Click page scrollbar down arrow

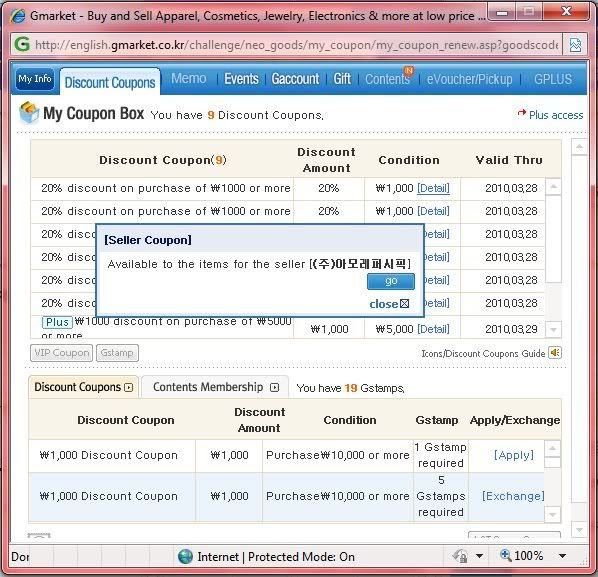(x=579, y=530)
